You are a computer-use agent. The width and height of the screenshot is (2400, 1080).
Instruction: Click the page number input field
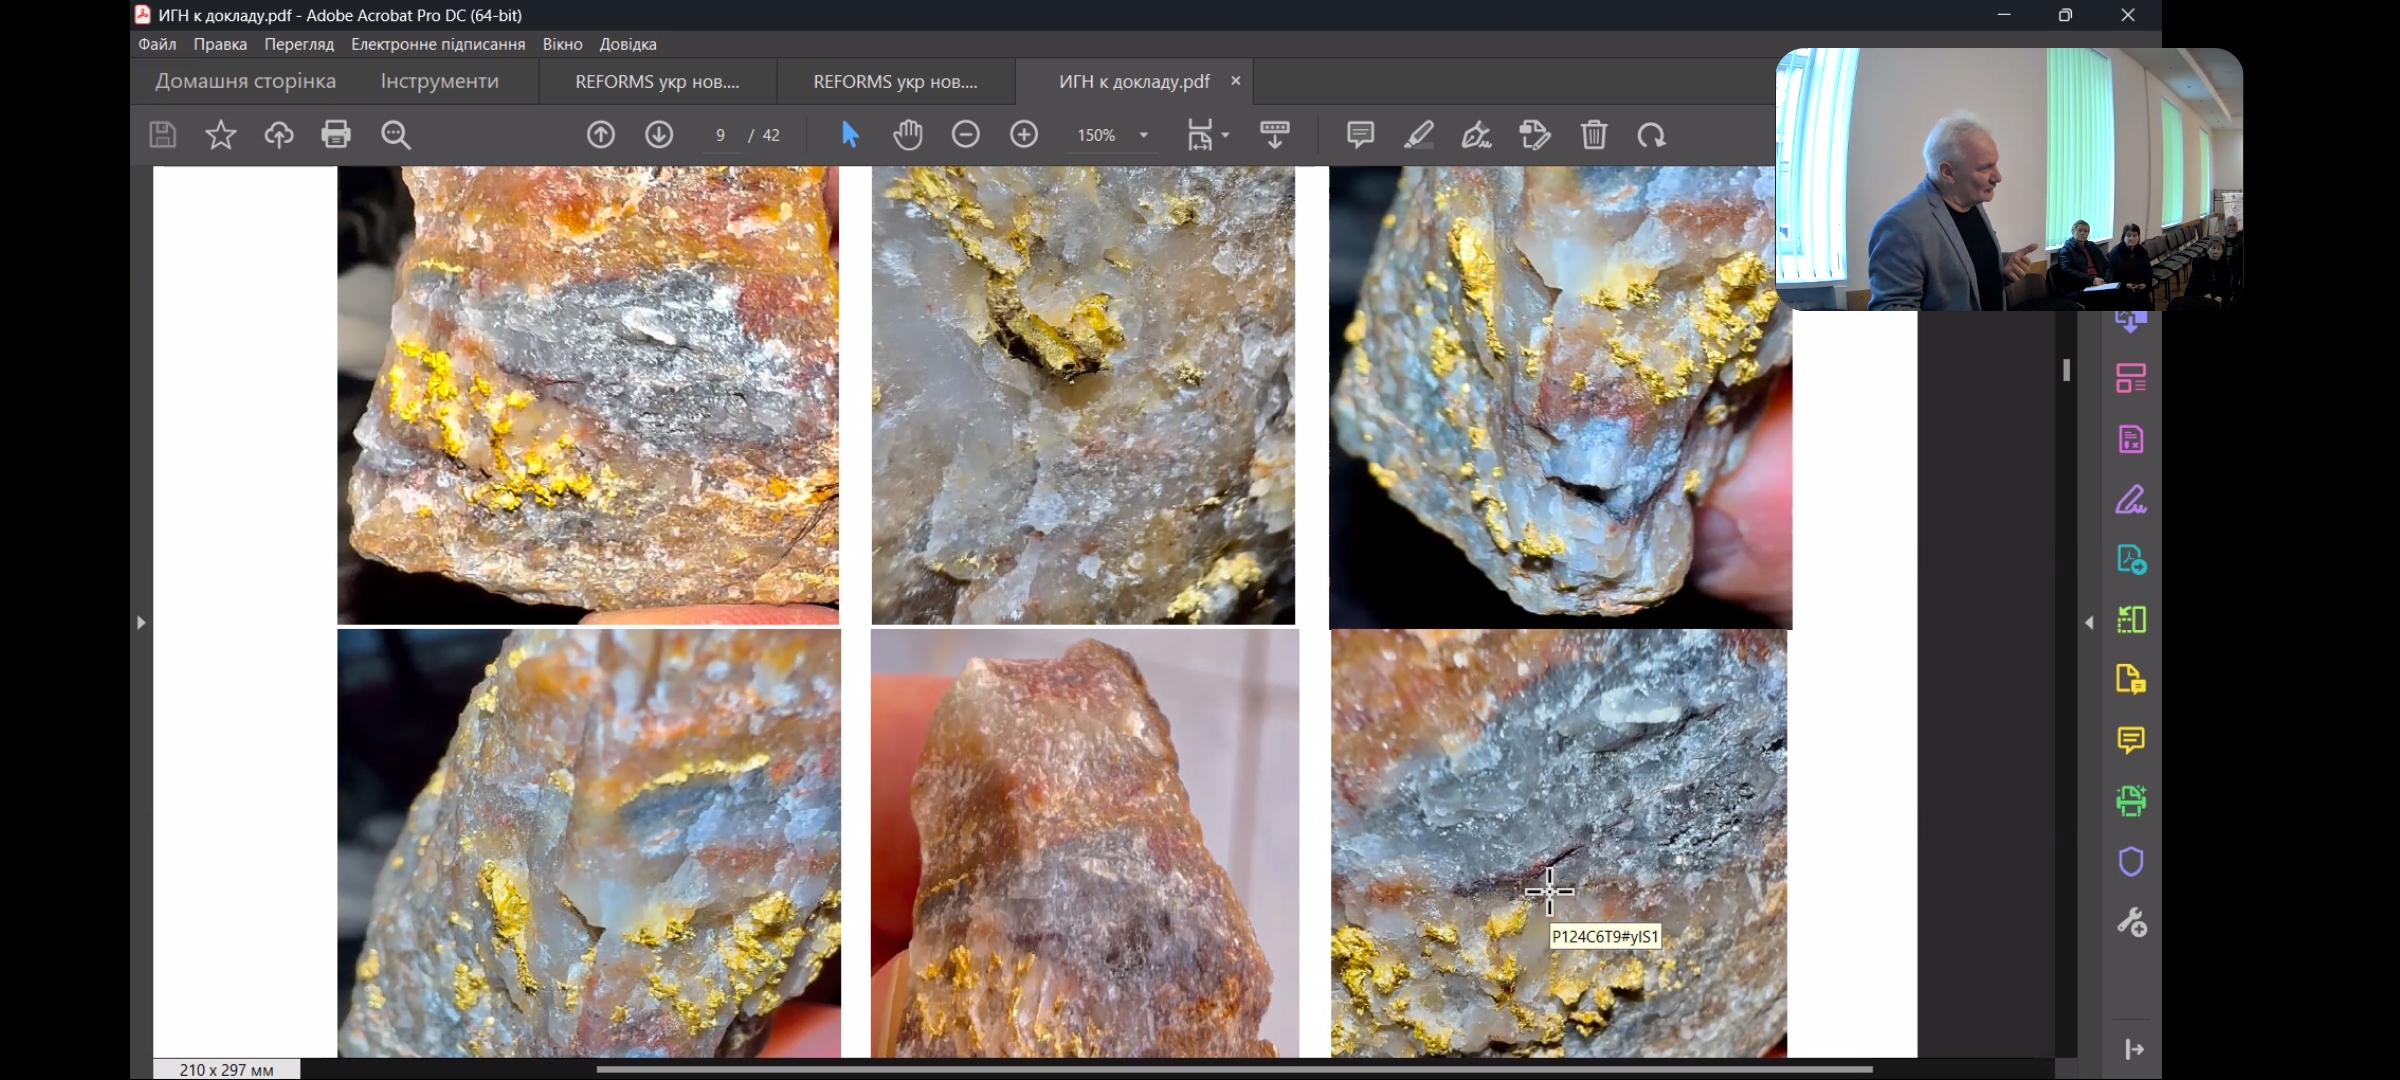coord(720,135)
